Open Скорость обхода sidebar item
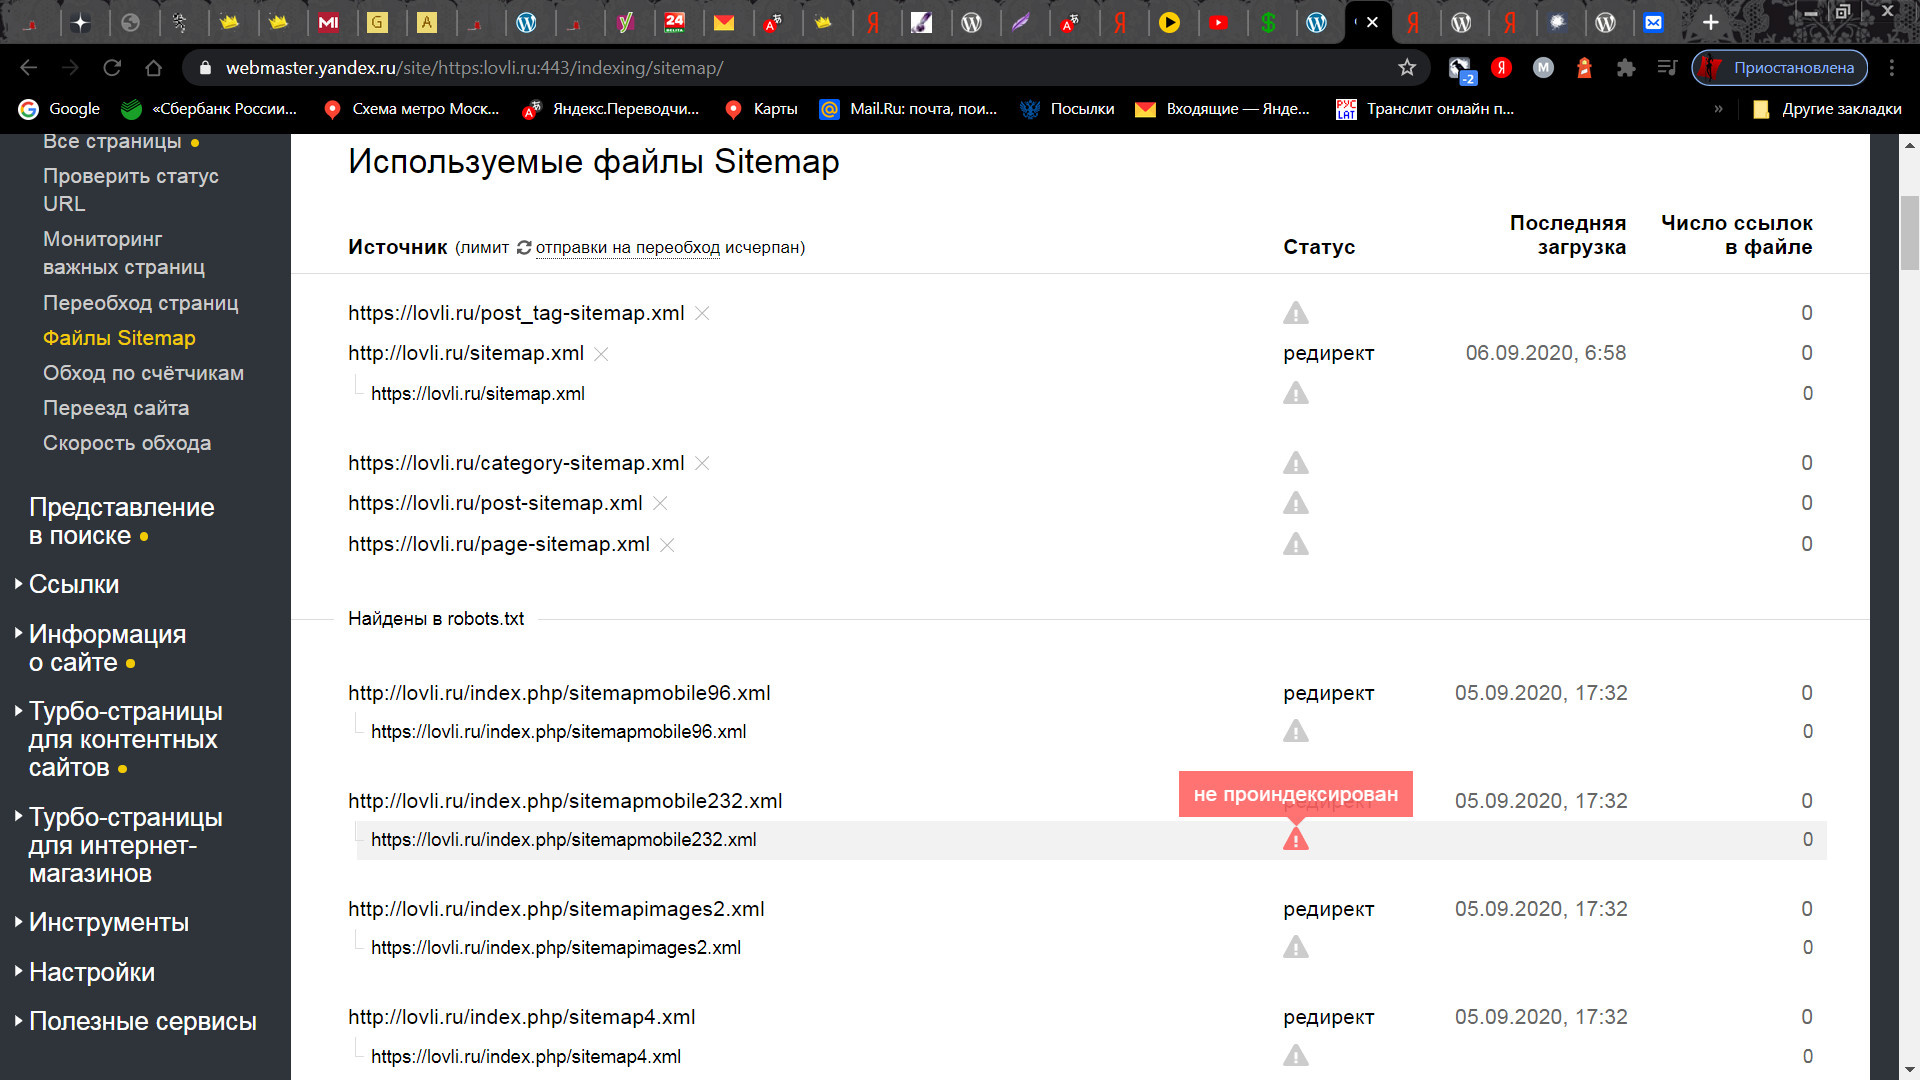 tap(127, 443)
